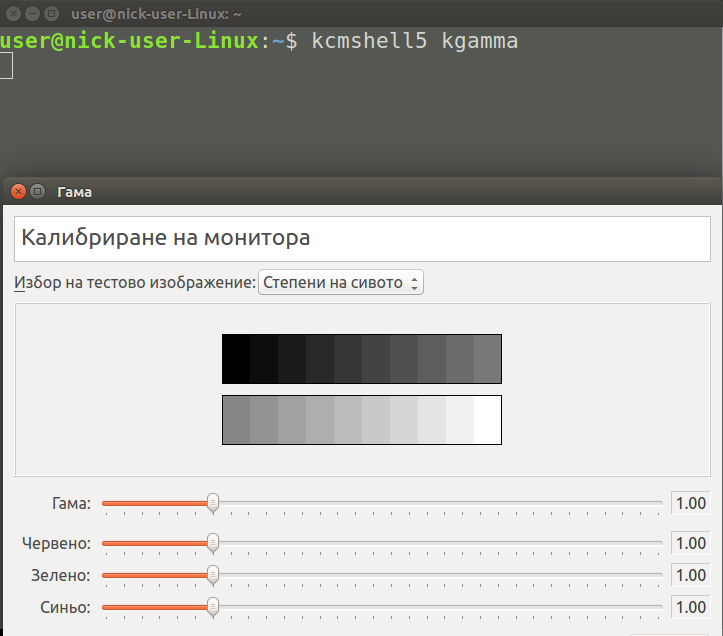Adjust the Зелено slider handle
Screen dimensions: 723x636
pos(213,575)
